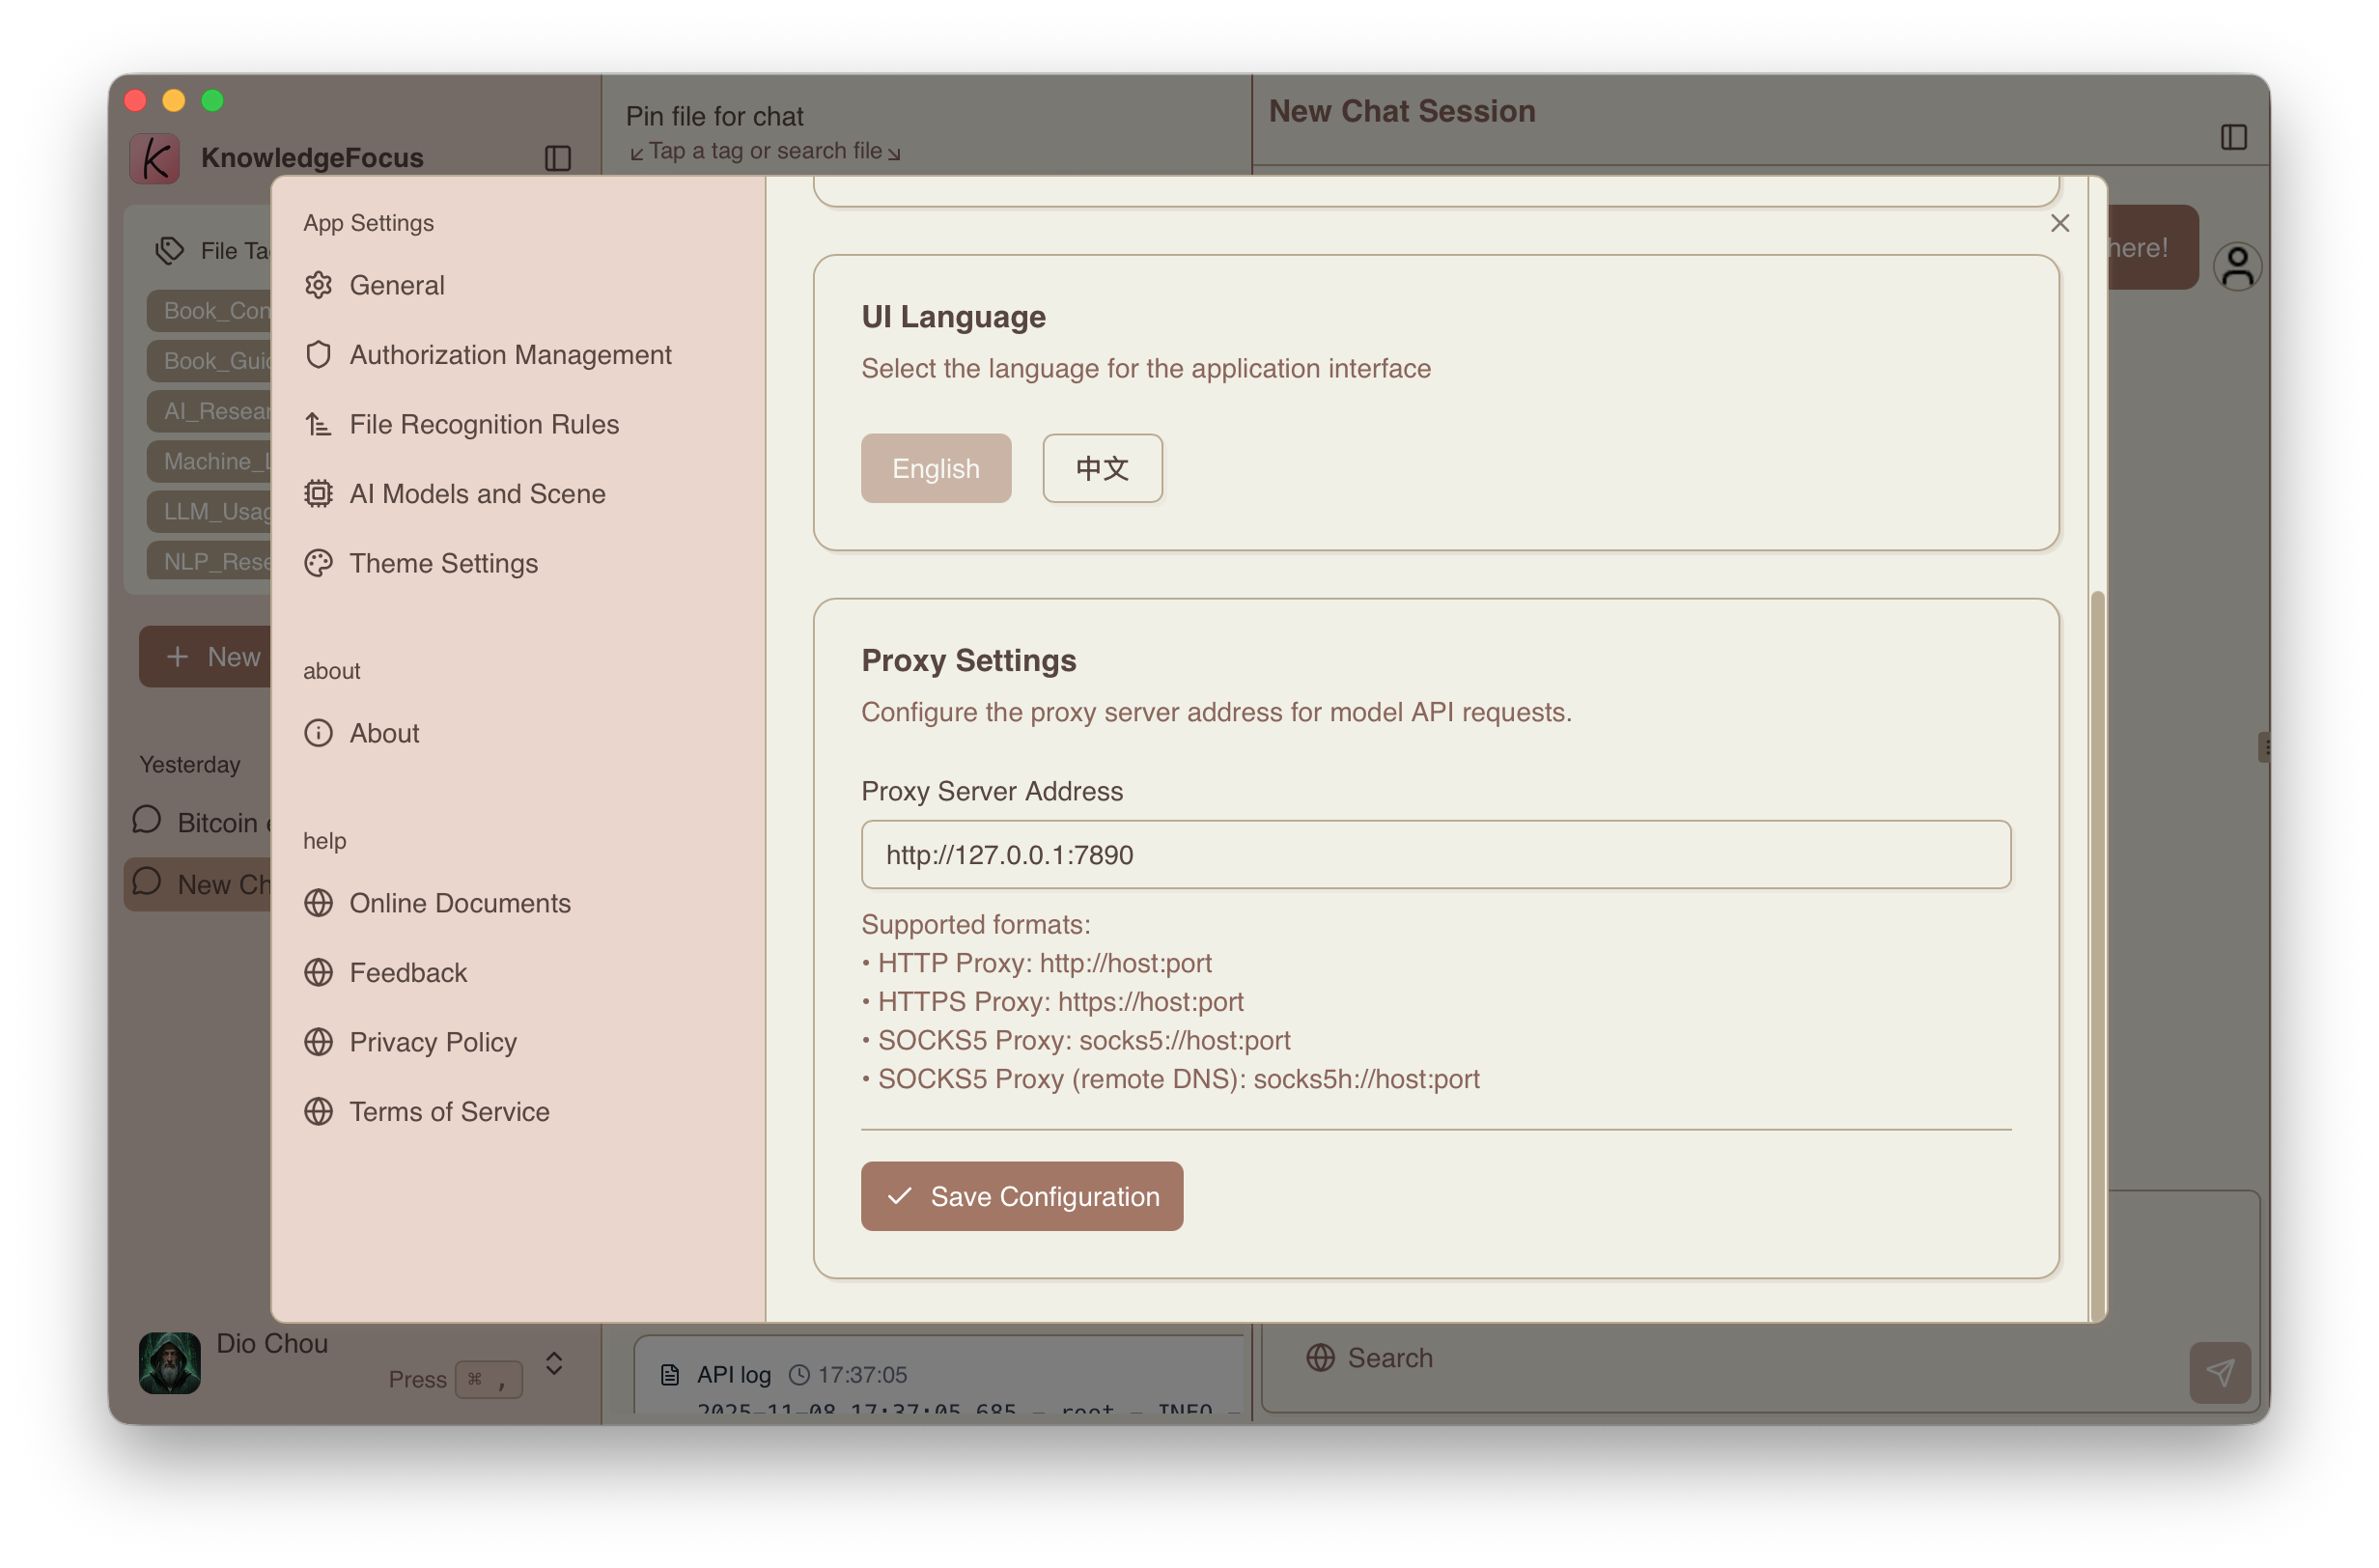Switch UI language to 中文
This screenshot has width=2379, height=1568.
[x=1102, y=468]
